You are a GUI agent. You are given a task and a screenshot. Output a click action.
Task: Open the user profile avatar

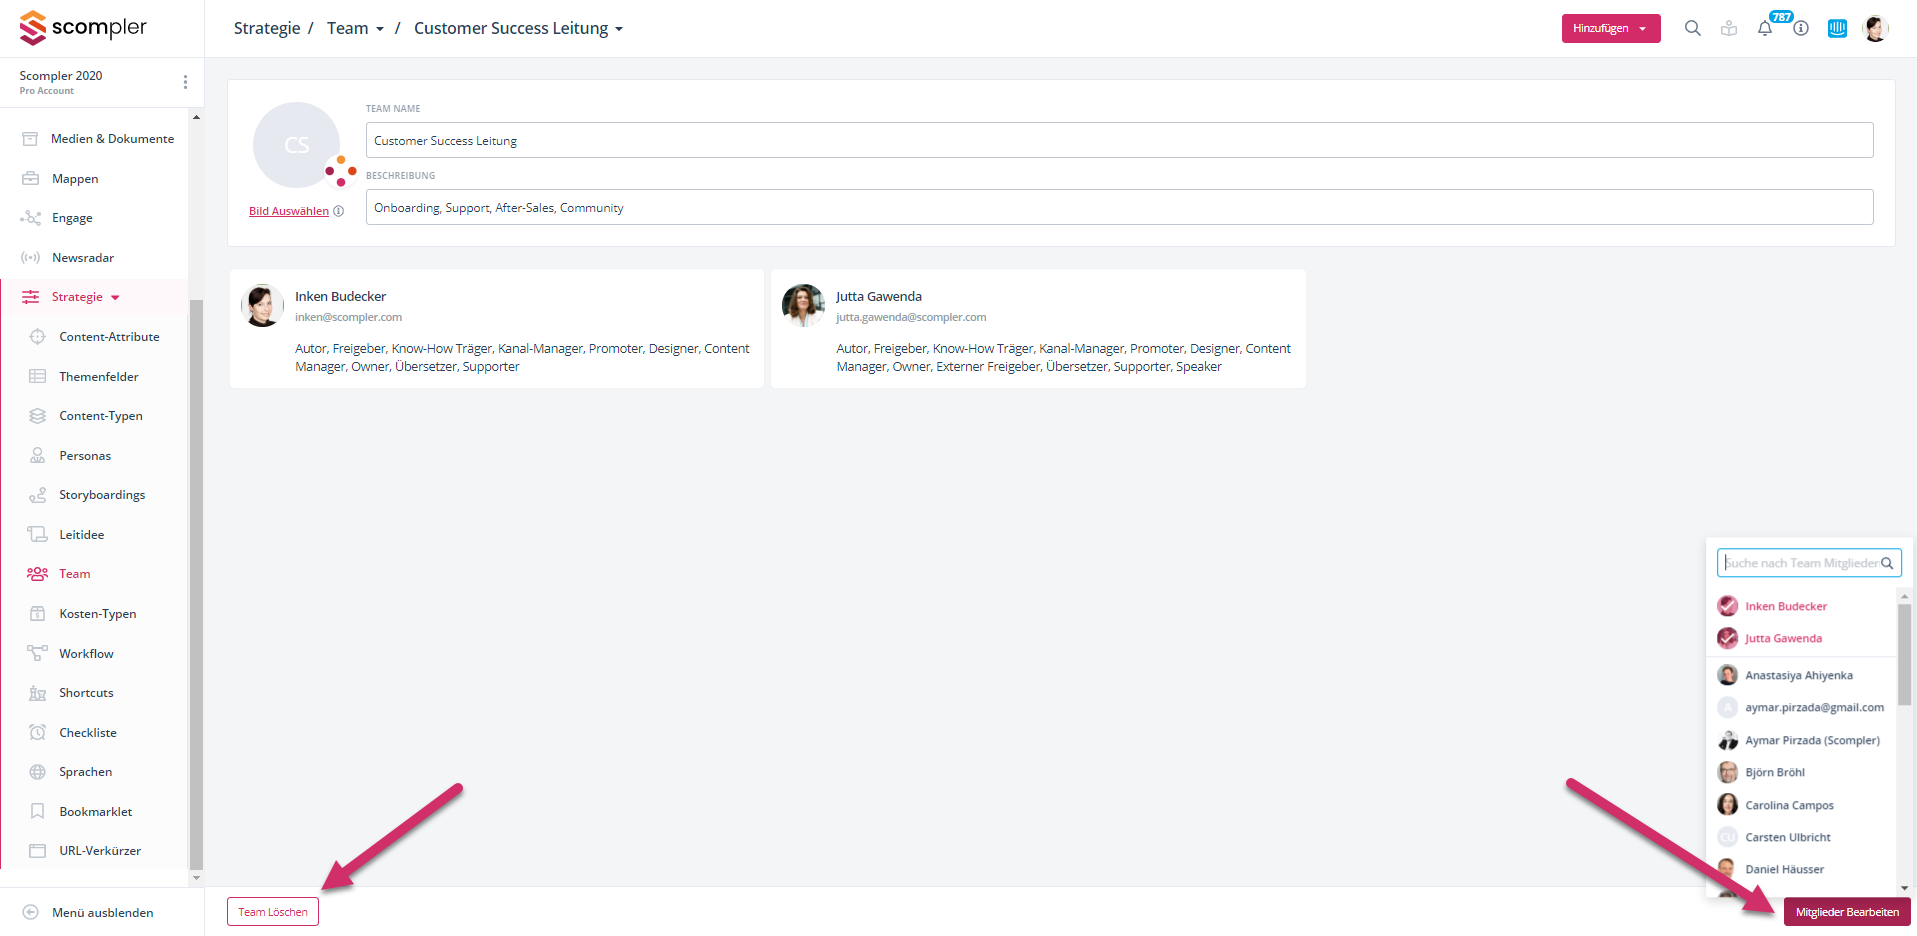(x=1875, y=28)
